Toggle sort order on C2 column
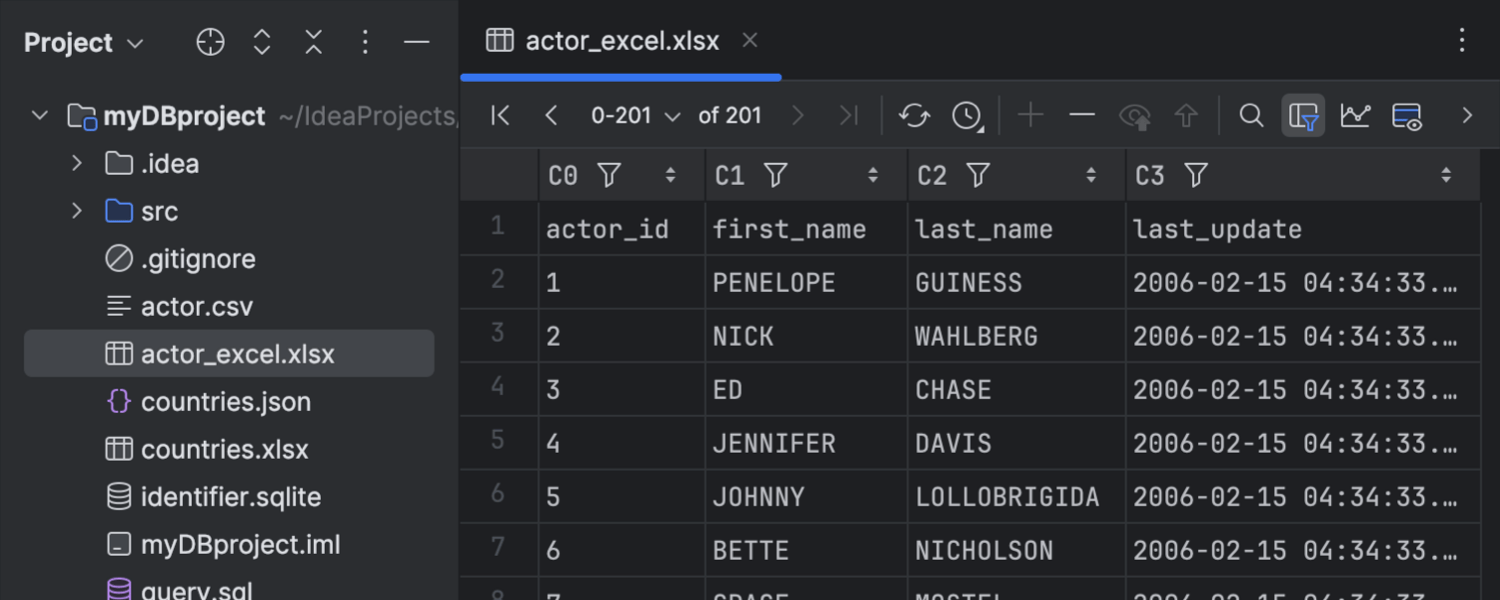 (x=1091, y=176)
